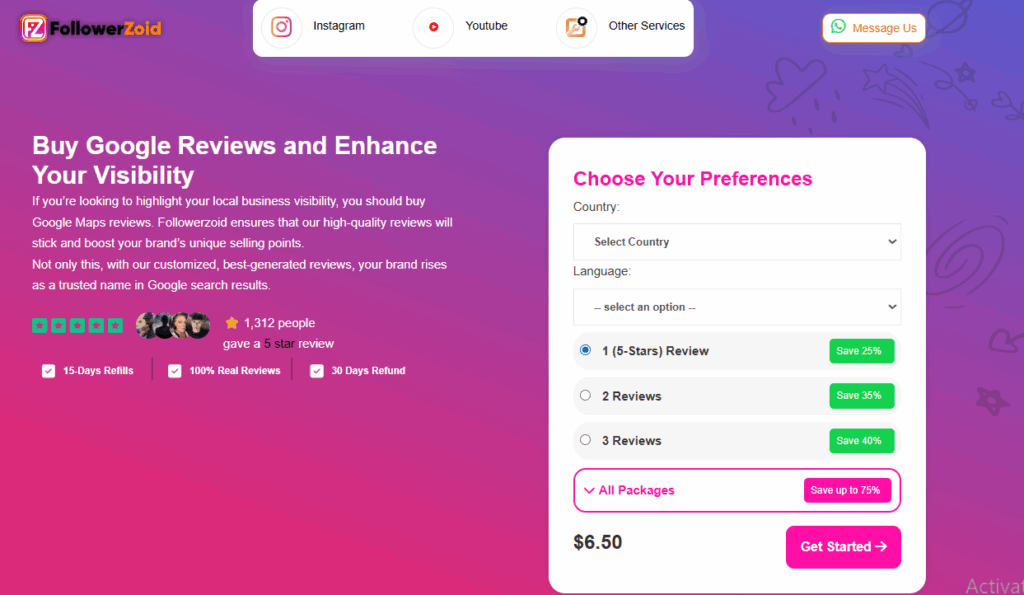Expand the All Packages section

(629, 490)
